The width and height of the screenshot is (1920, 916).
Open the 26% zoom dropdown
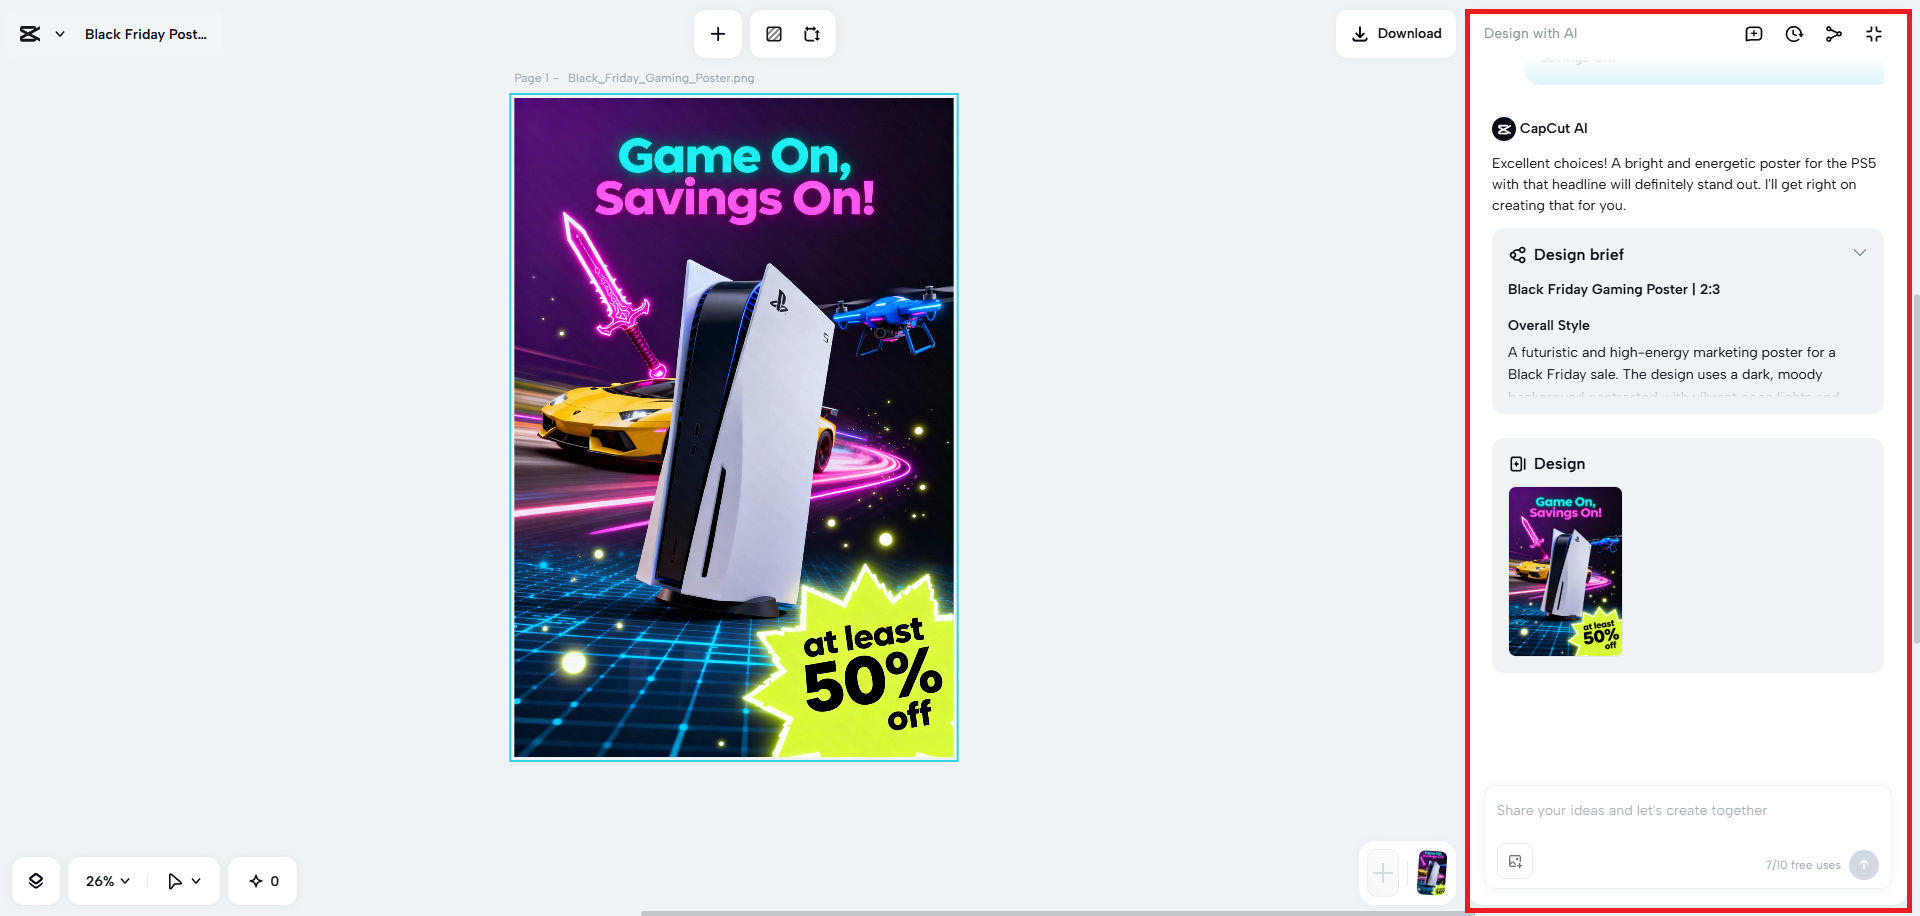point(107,881)
